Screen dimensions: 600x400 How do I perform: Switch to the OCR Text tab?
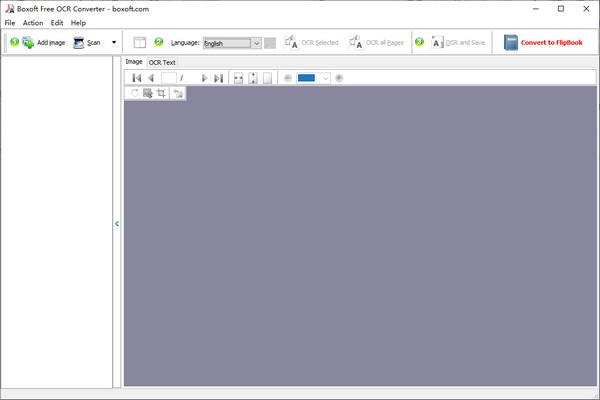[x=162, y=62]
